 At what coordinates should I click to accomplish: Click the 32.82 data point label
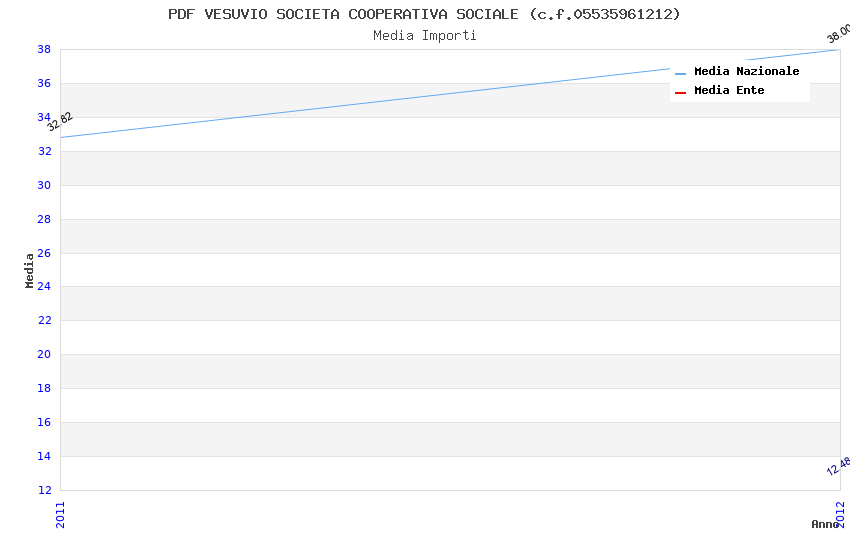tap(60, 122)
